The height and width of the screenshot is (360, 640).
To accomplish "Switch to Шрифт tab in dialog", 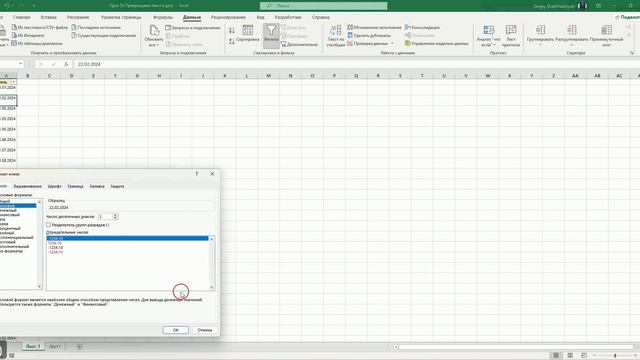I will pyautogui.click(x=54, y=186).
